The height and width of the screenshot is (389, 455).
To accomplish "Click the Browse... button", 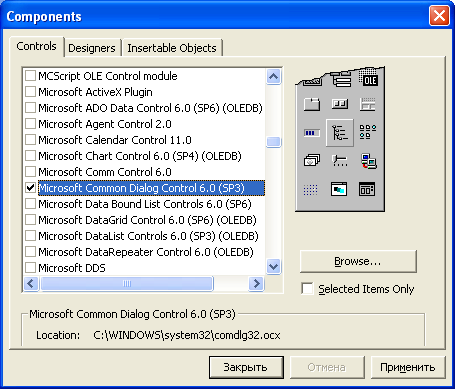I will click(358, 261).
